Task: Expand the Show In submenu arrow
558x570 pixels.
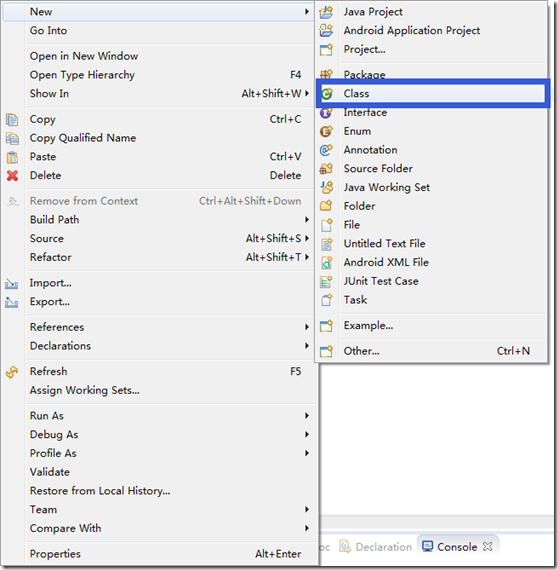Action: [307, 93]
